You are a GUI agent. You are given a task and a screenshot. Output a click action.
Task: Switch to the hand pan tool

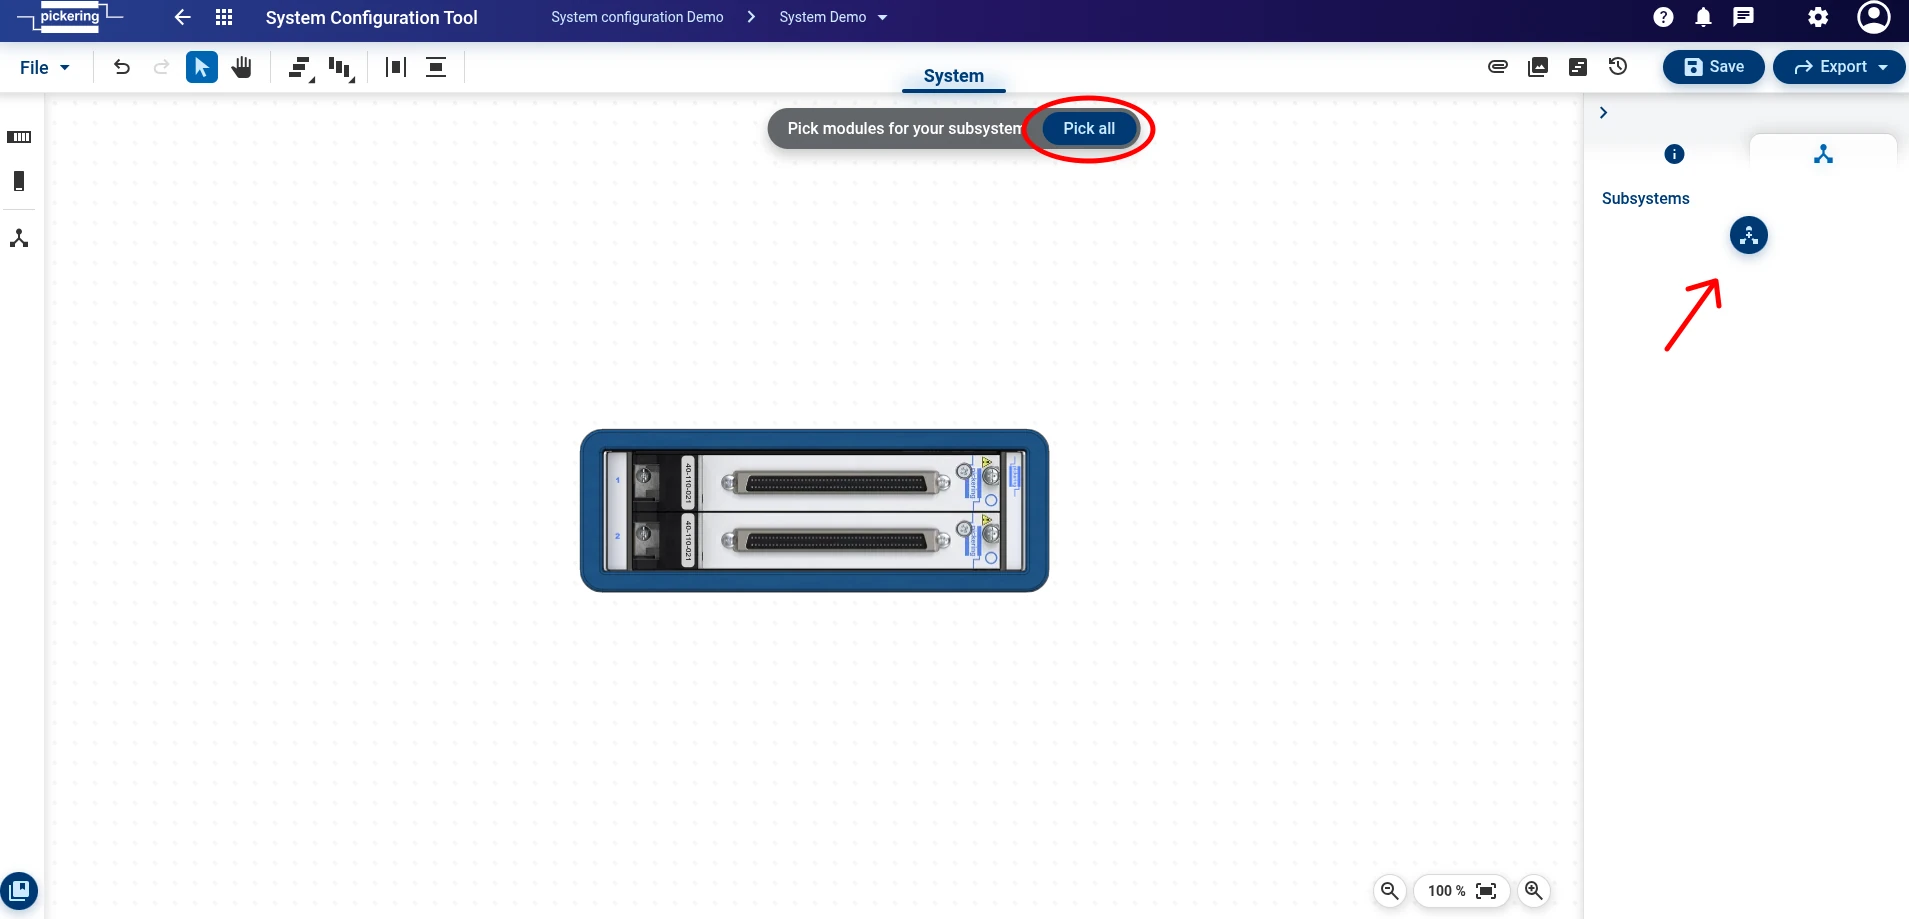(x=242, y=67)
